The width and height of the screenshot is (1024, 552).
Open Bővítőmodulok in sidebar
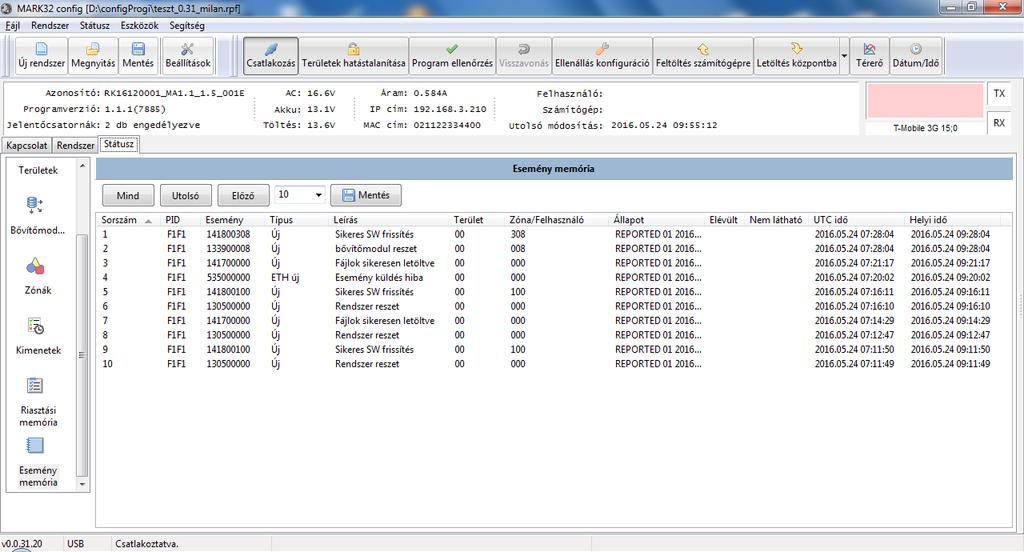coord(37,216)
